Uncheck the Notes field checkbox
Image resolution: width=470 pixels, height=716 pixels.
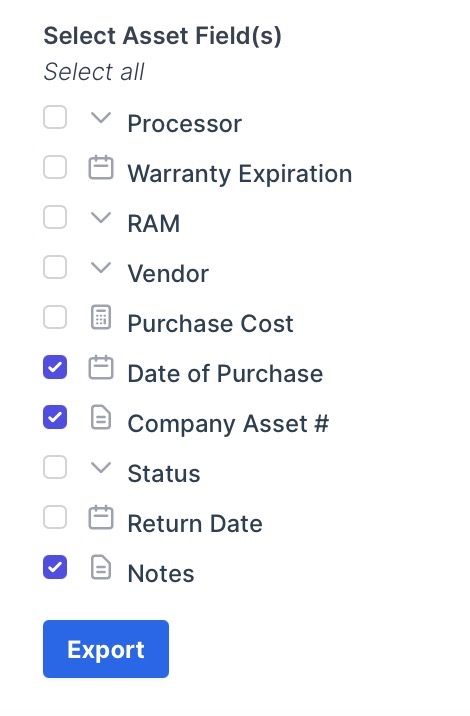click(55, 567)
